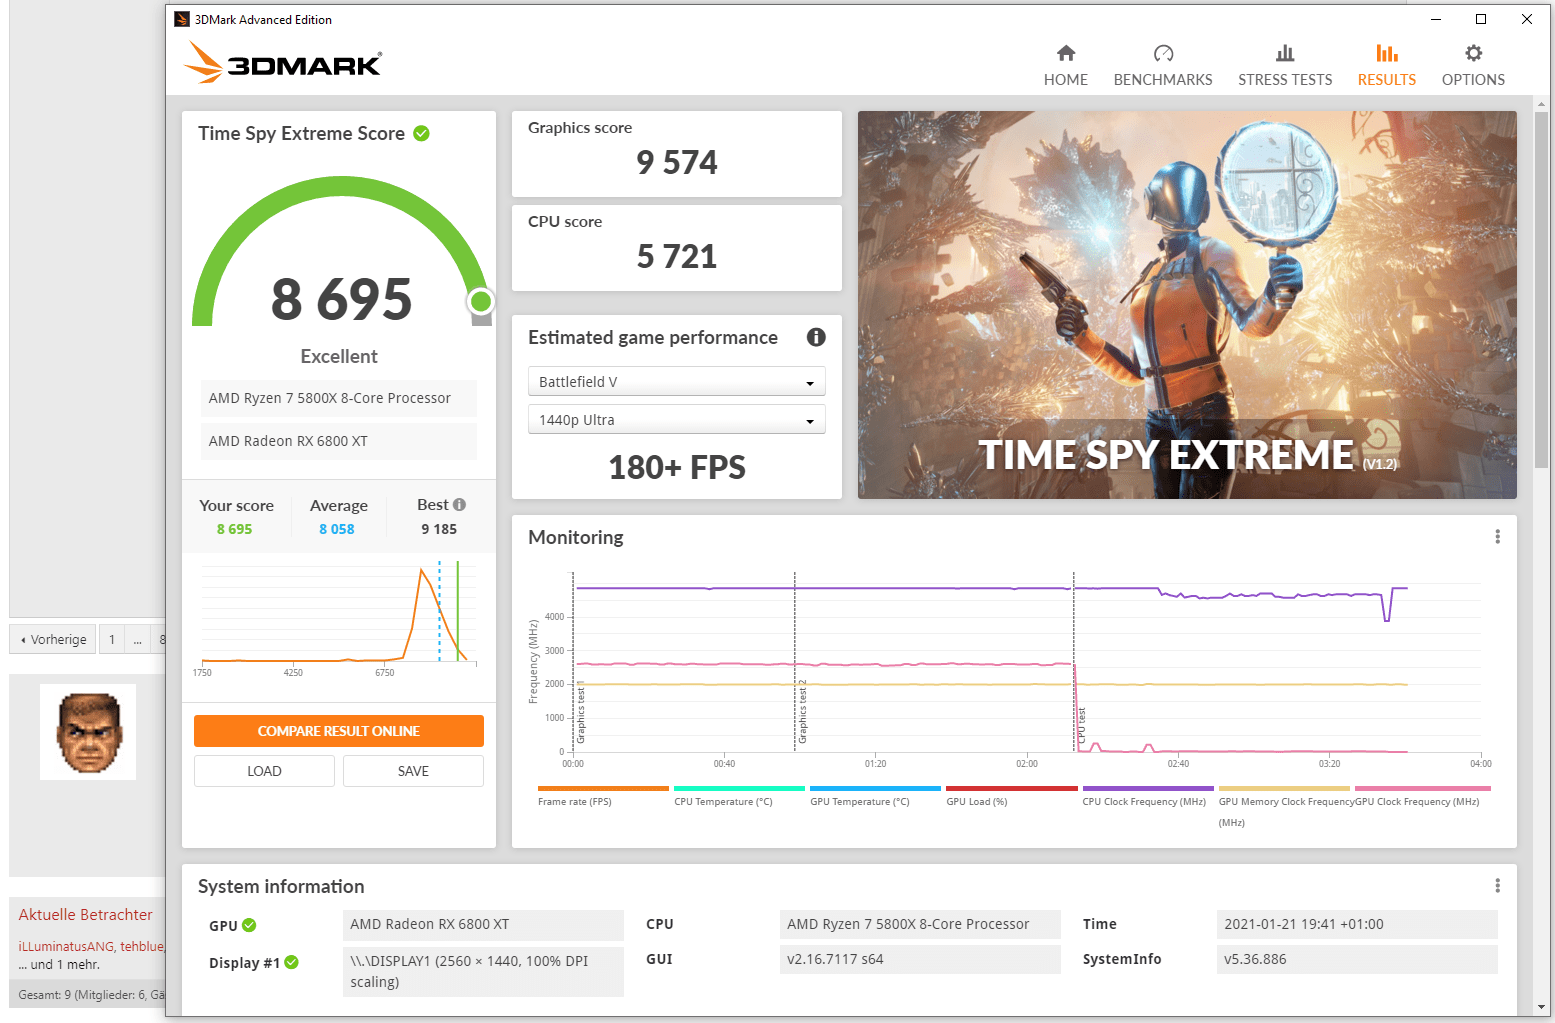Click the Best score value 9 185
The height and width of the screenshot is (1023, 1555).
pyautogui.click(x=439, y=529)
